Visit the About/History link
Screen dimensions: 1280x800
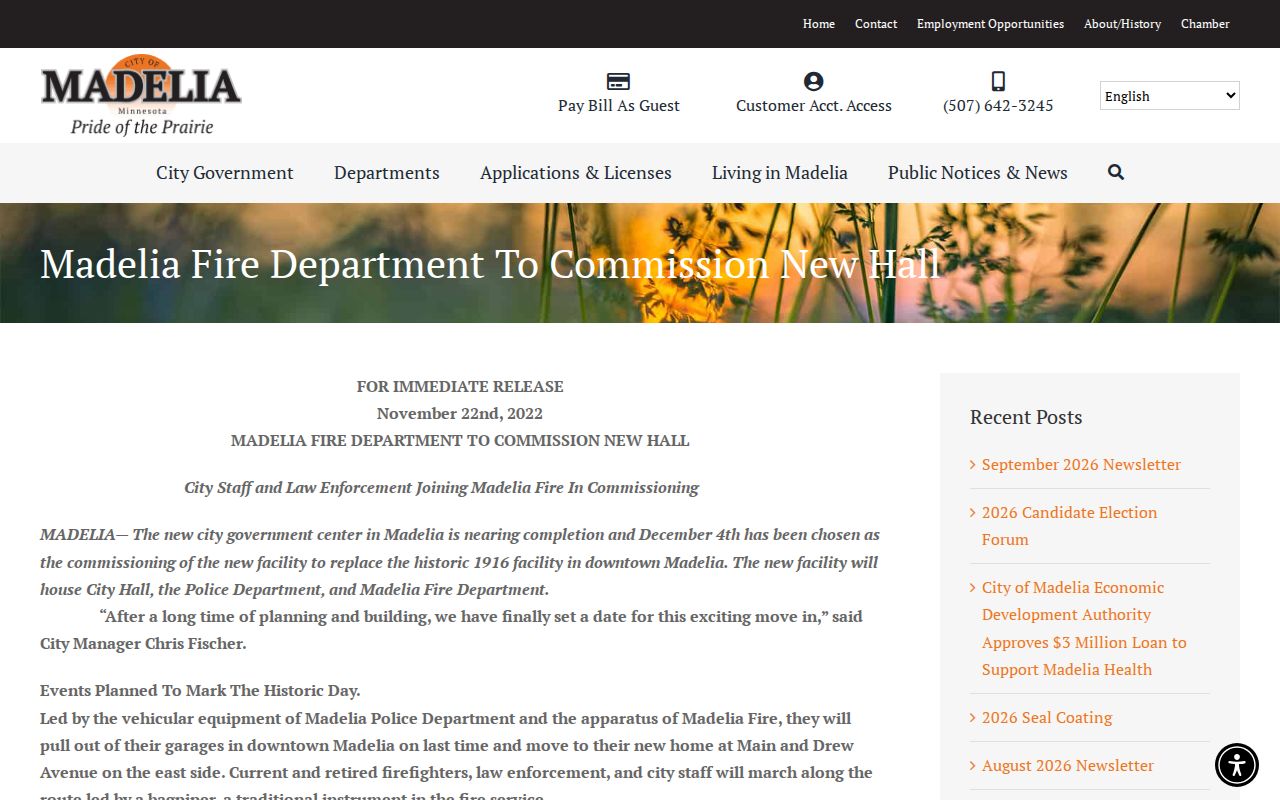(1122, 24)
